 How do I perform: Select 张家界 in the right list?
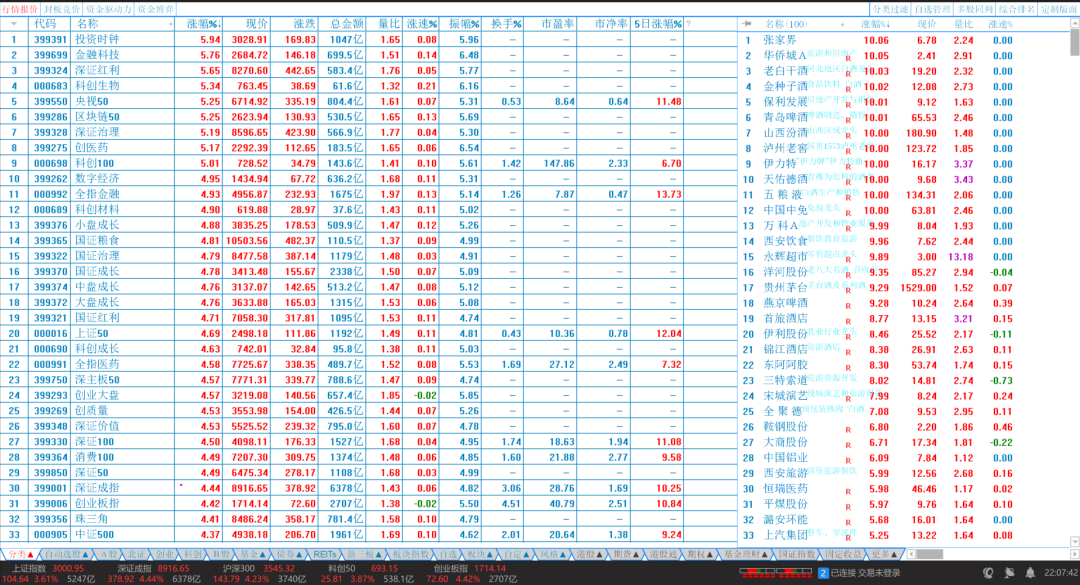(904, 40)
